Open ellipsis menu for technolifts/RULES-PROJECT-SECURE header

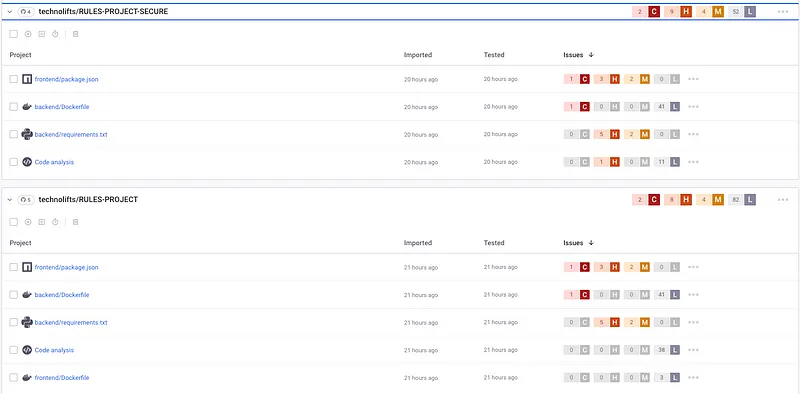coord(783,12)
